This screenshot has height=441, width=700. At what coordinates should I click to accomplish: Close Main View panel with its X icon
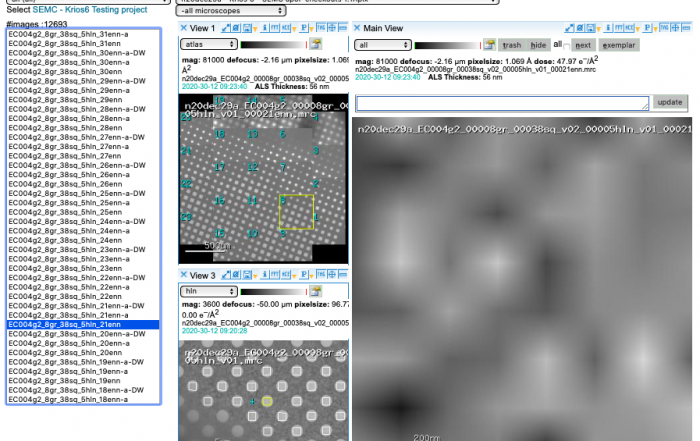357,28
